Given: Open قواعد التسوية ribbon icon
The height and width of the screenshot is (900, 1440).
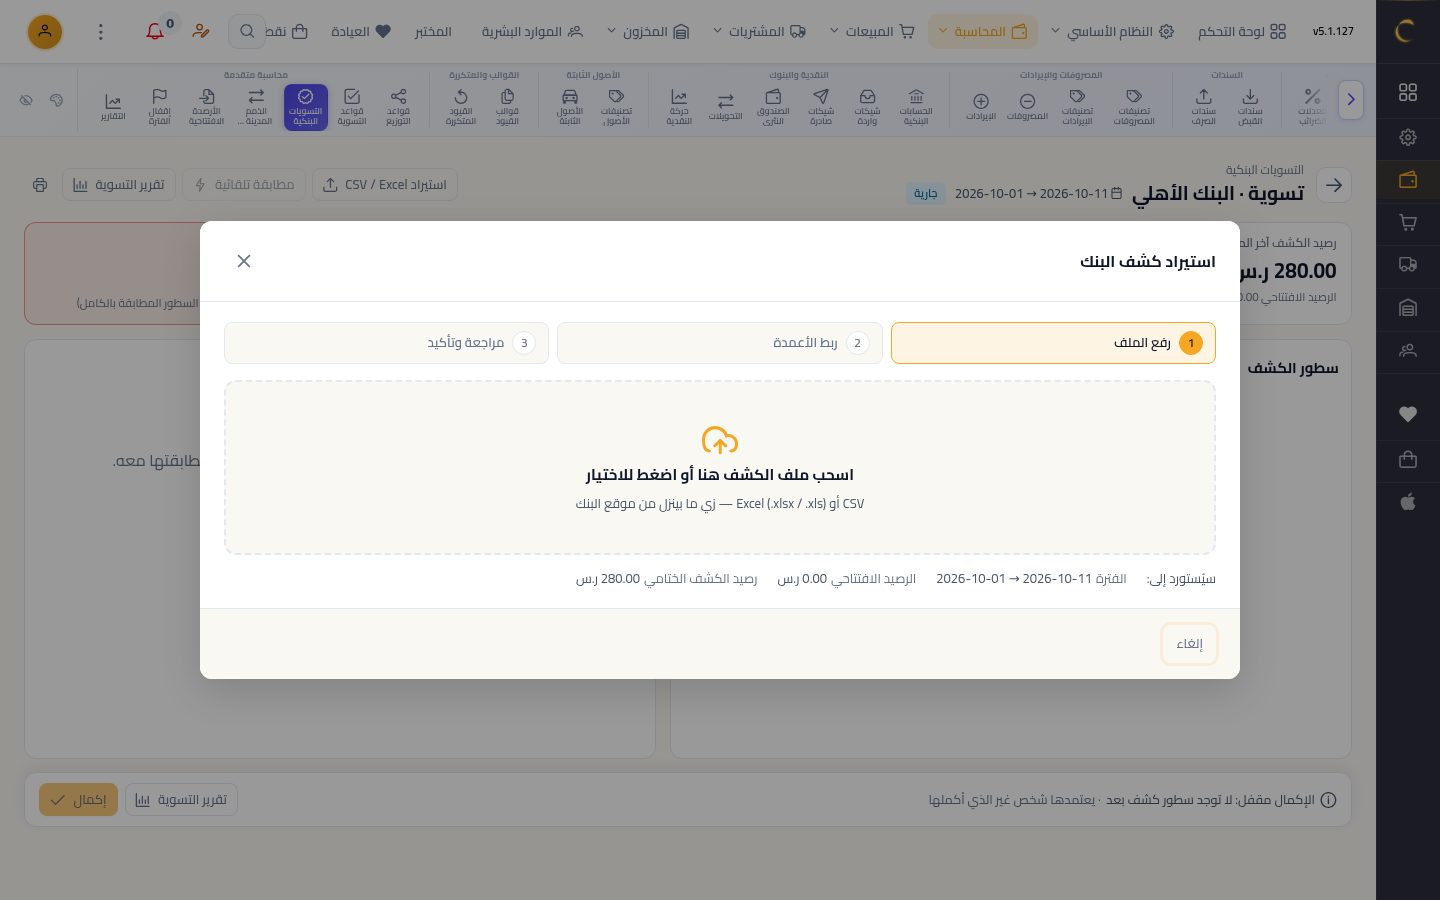Looking at the screenshot, I should 352,106.
